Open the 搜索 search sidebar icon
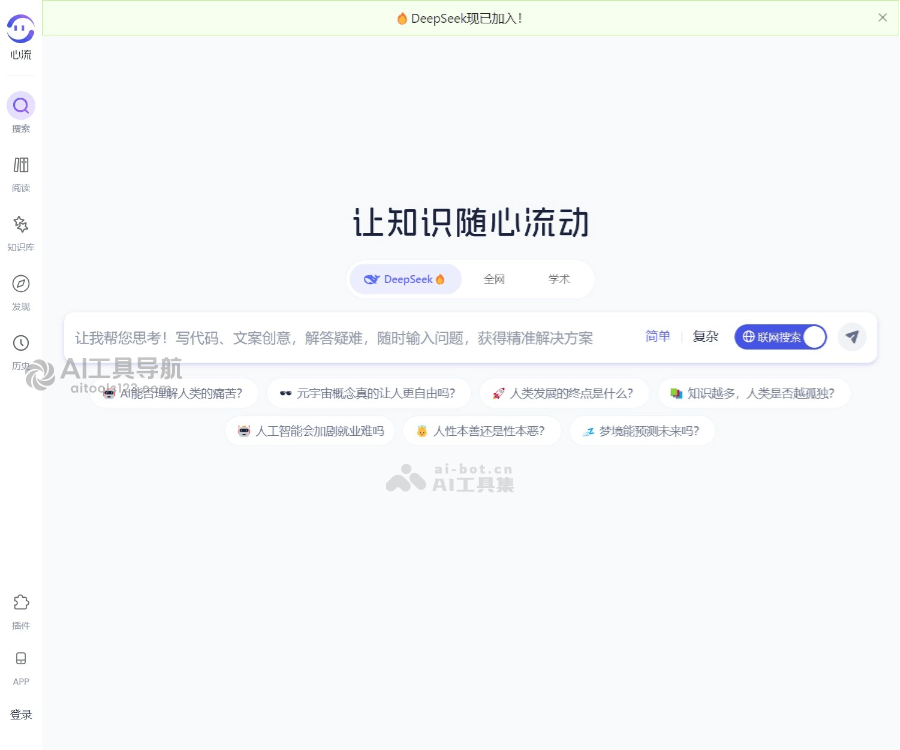 point(21,106)
